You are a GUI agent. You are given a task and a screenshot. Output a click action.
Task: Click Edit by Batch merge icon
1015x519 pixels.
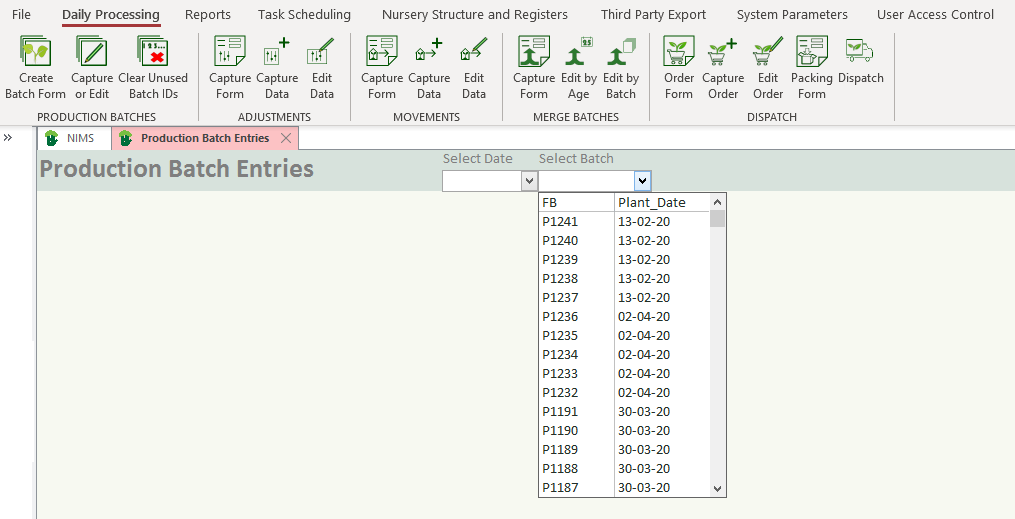pyautogui.click(x=620, y=52)
